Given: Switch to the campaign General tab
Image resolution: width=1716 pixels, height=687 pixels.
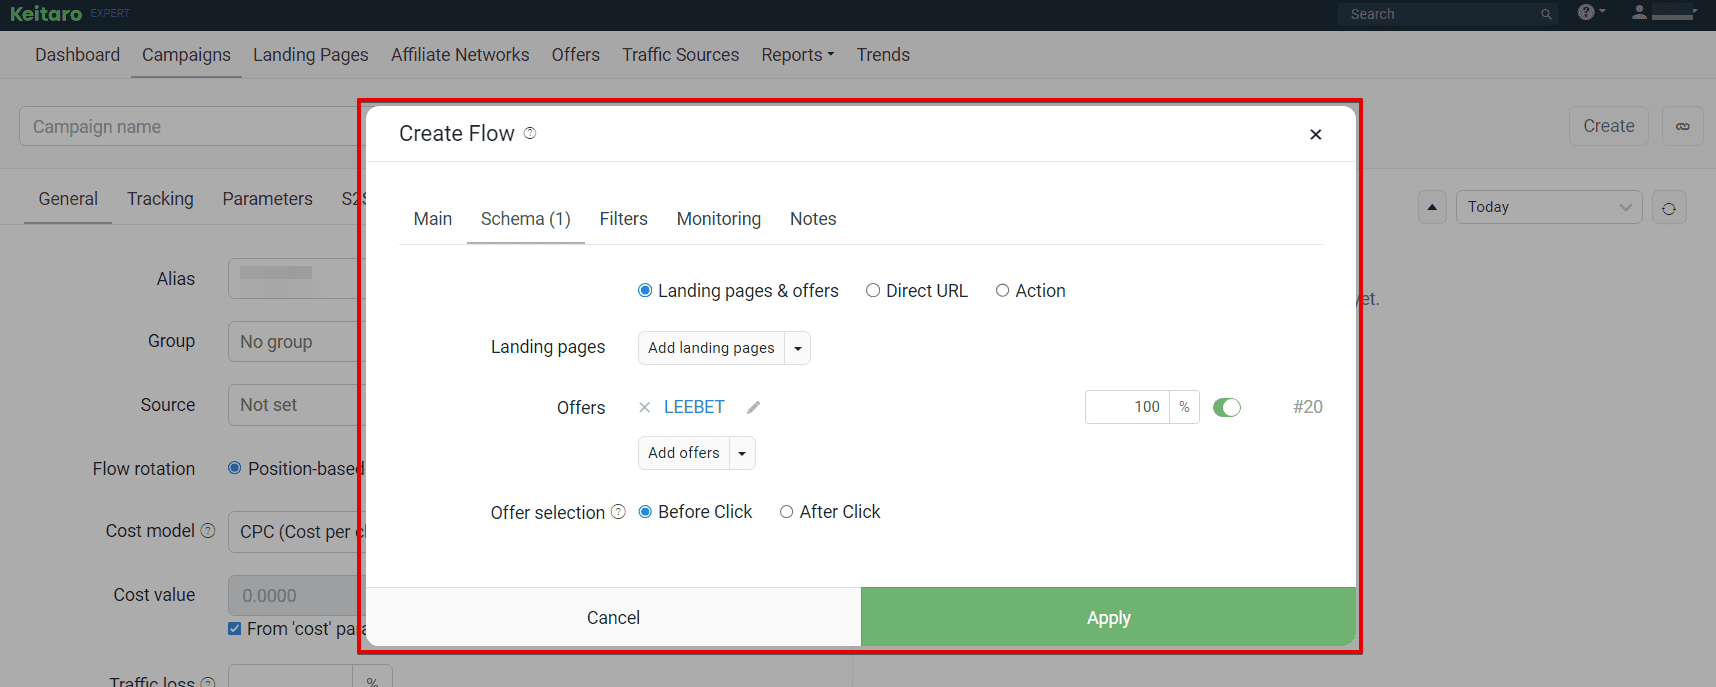Looking at the screenshot, I should tap(68, 199).
